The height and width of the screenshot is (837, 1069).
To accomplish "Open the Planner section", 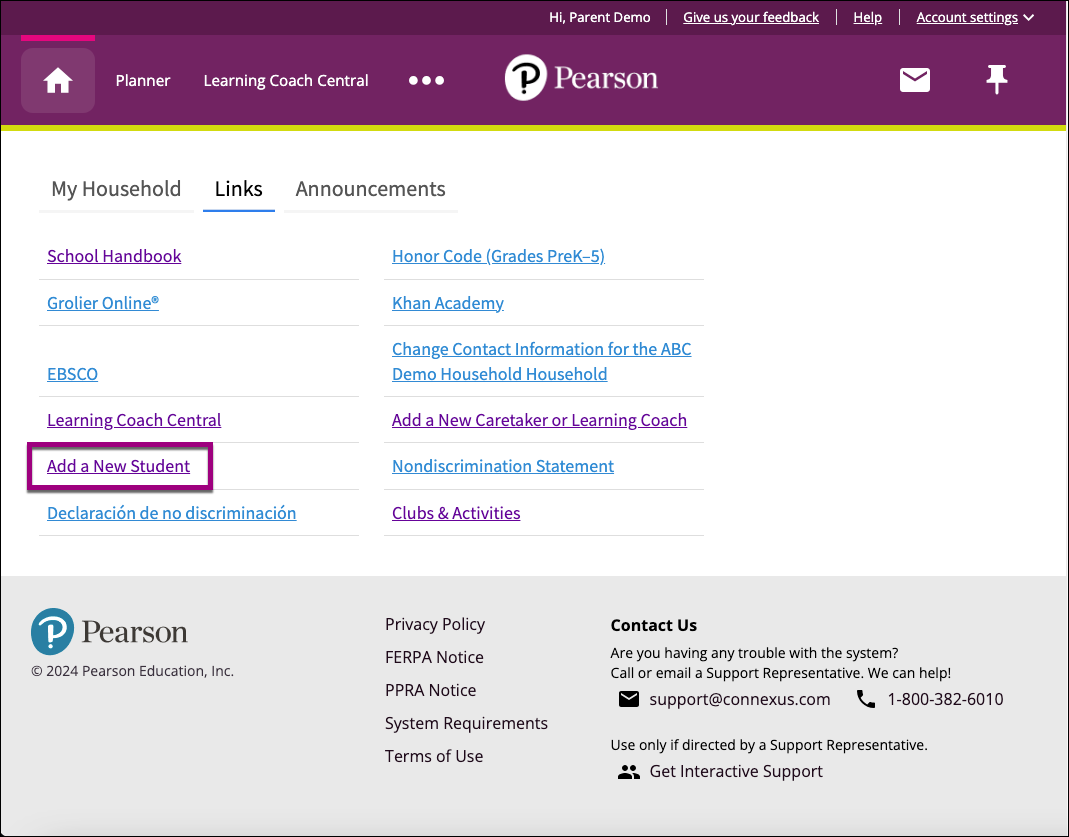I will tap(142, 80).
